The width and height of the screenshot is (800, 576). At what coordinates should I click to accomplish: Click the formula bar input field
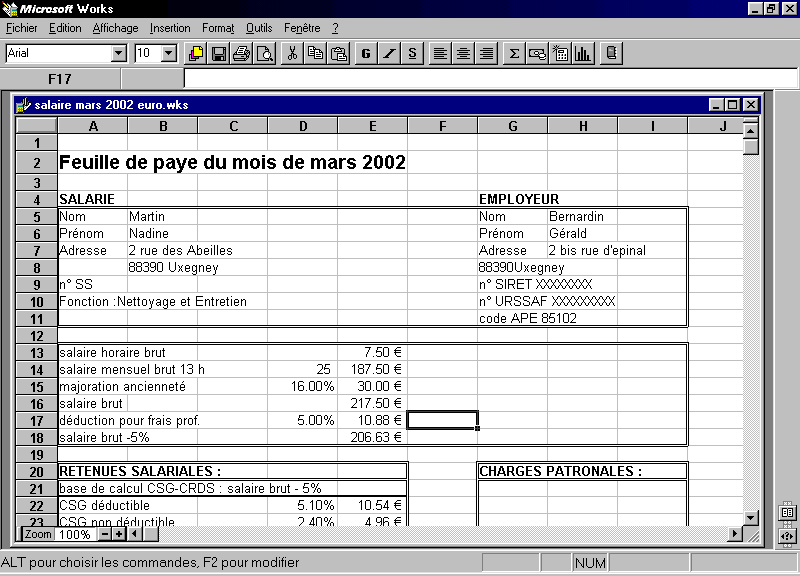click(x=480, y=79)
